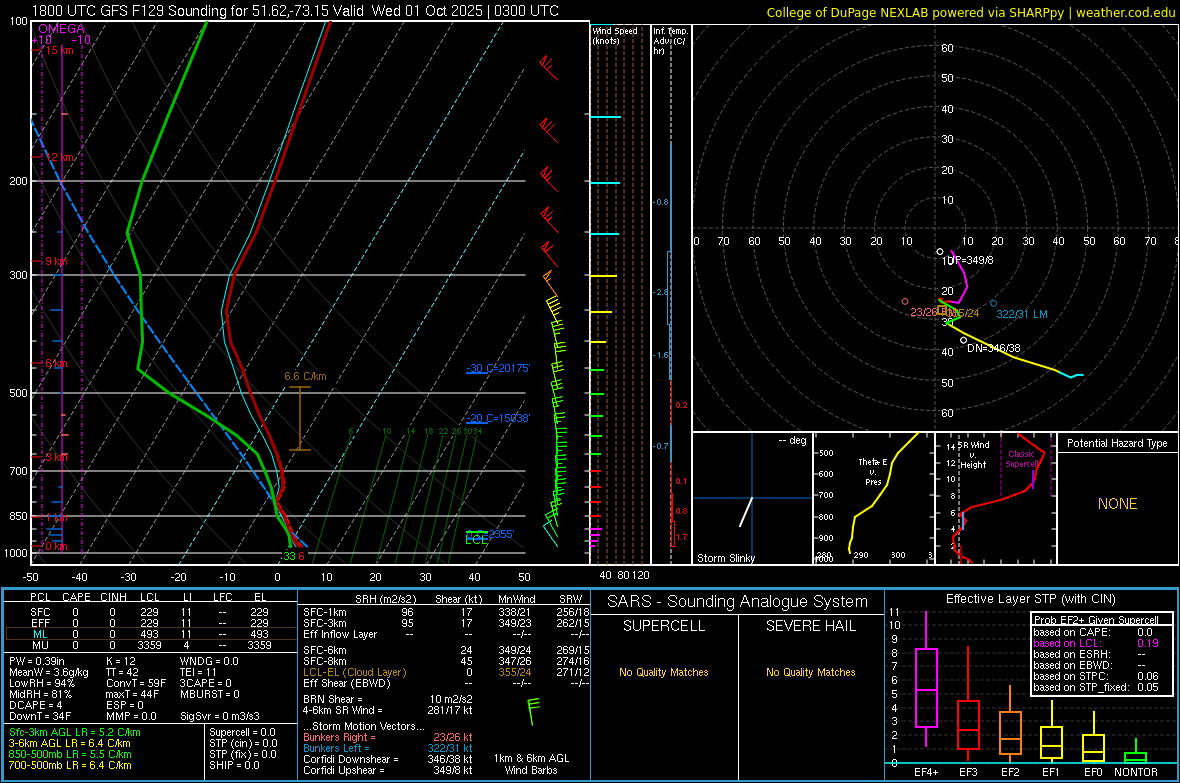1180x783 pixels.
Task: Click the red 'Bunkers Right =' row
Action: click(388, 737)
